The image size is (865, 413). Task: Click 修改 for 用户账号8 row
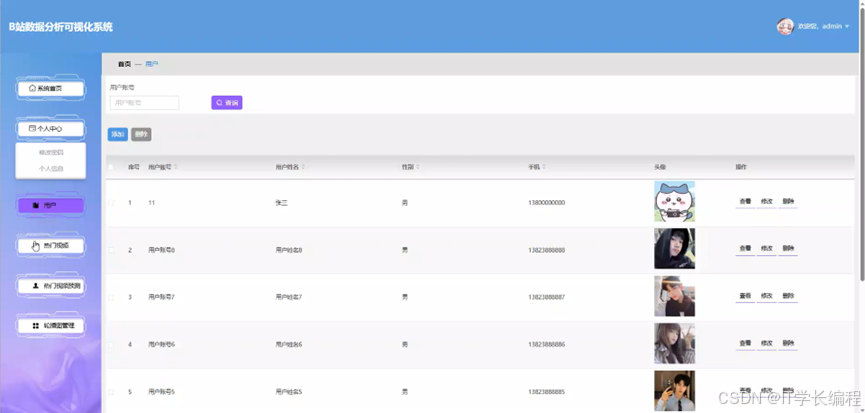coord(767,249)
